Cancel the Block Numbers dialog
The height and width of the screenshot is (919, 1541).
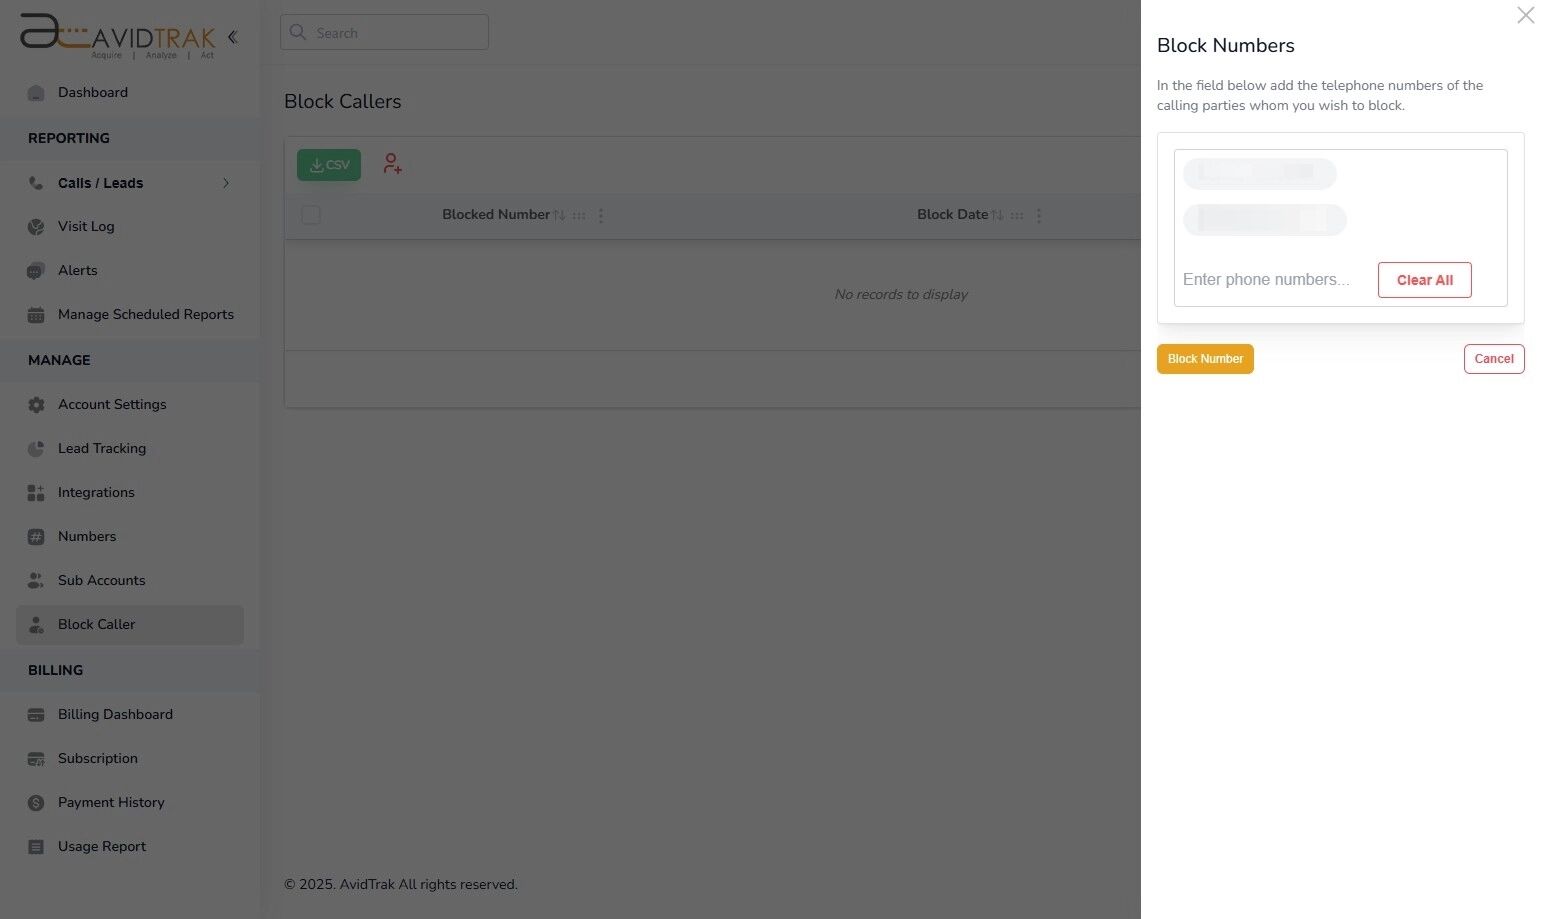pyautogui.click(x=1494, y=359)
